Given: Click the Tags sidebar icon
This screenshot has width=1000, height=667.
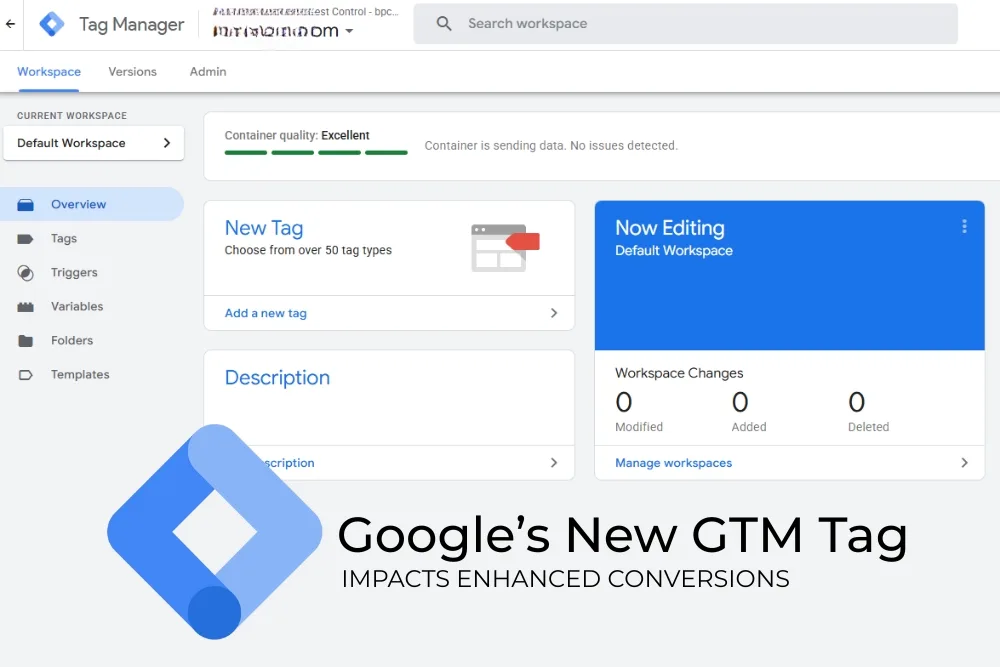Looking at the screenshot, I should [x=26, y=239].
